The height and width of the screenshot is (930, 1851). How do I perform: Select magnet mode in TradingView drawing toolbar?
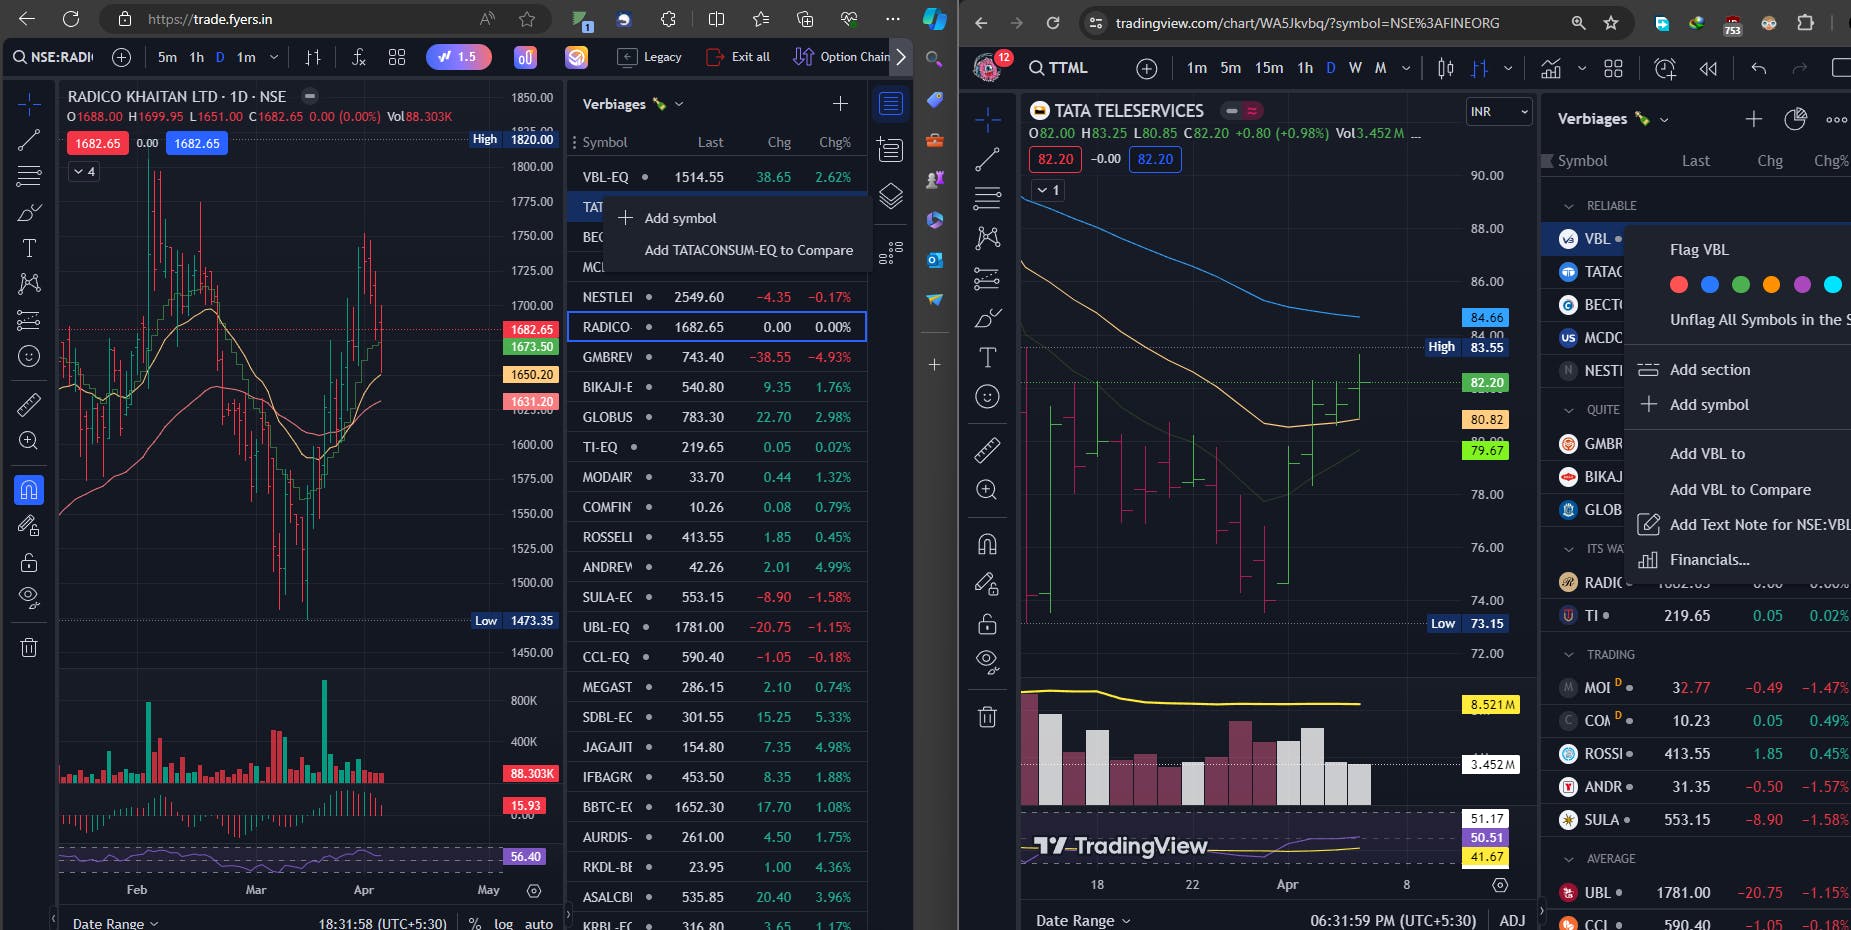click(987, 544)
